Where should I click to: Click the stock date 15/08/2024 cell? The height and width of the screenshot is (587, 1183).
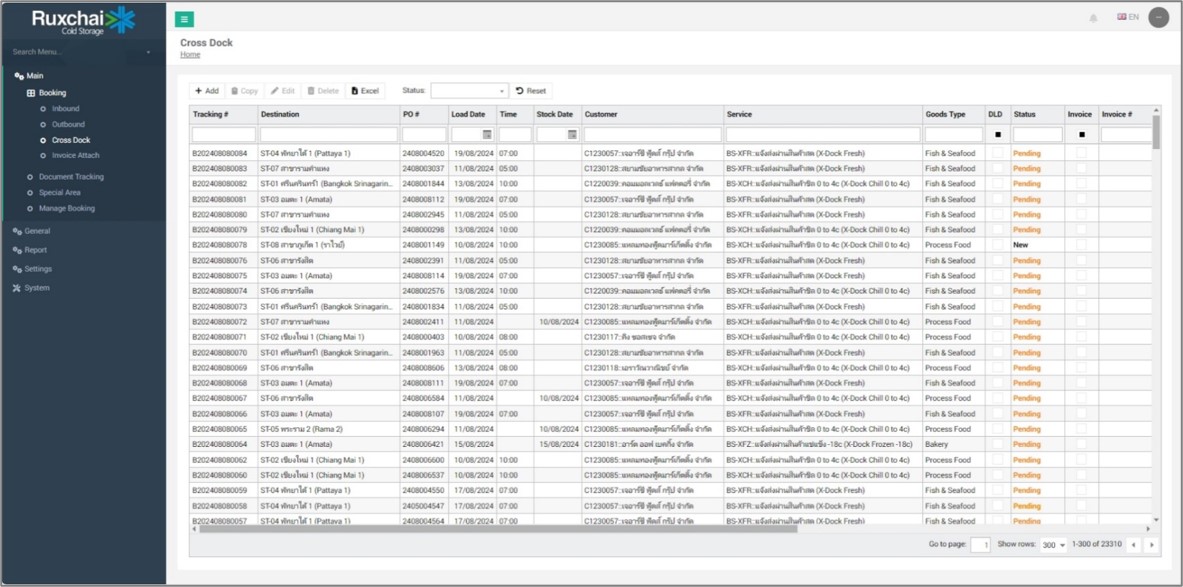(559, 444)
